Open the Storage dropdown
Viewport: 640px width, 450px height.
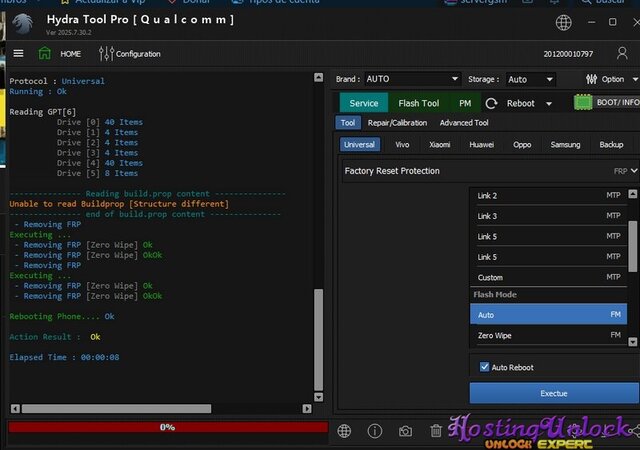[x=530, y=79]
